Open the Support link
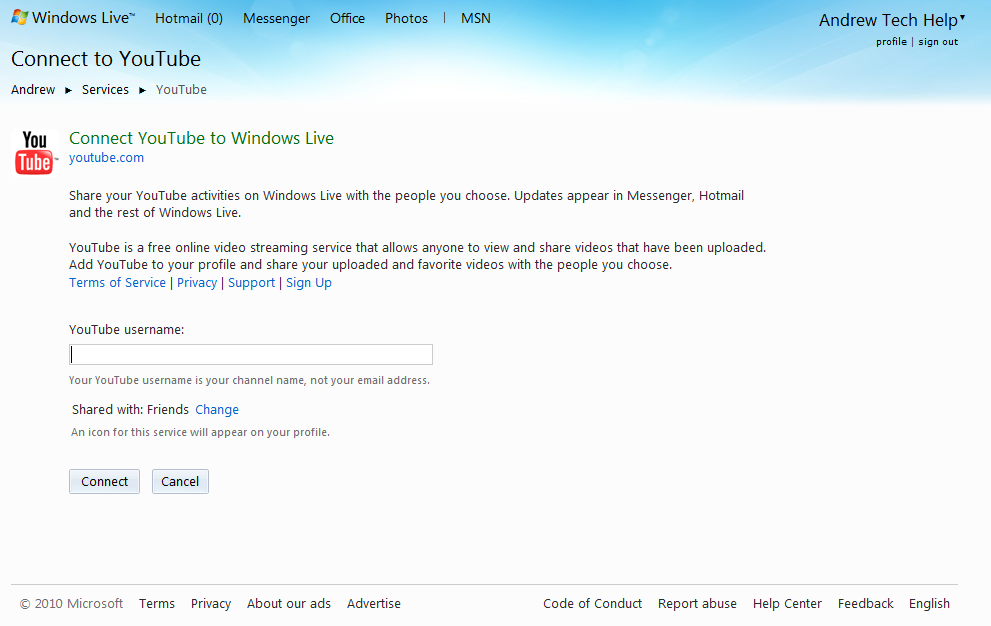 pyautogui.click(x=252, y=283)
